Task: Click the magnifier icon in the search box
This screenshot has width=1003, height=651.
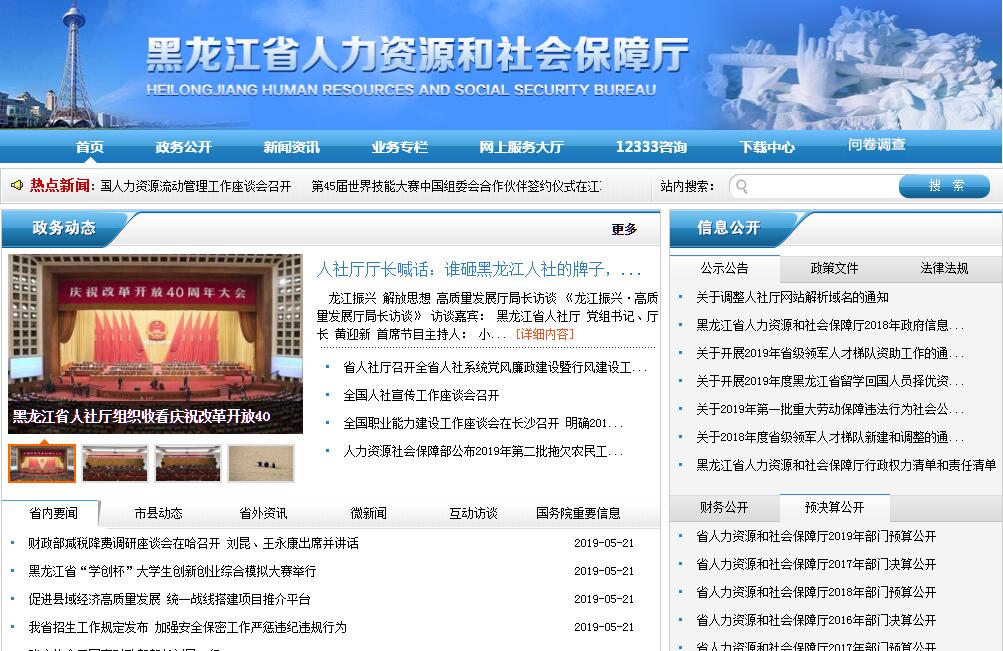Action: click(x=742, y=186)
